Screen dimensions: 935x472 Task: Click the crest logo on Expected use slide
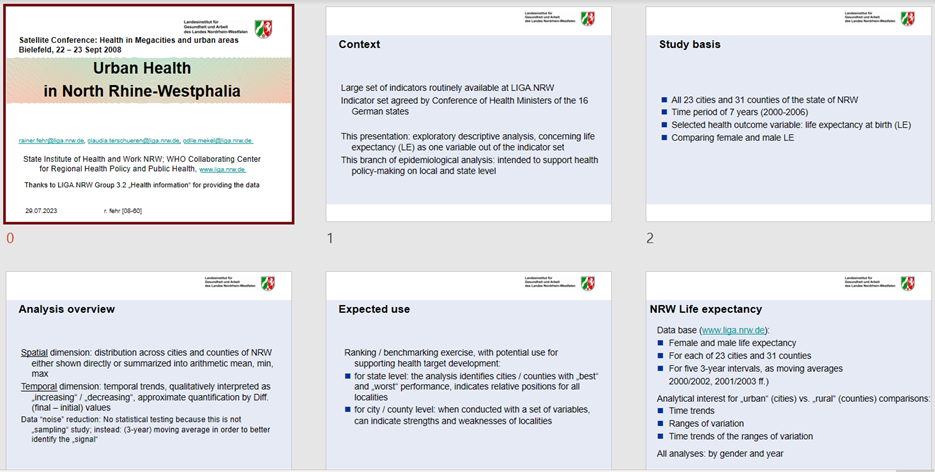point(588,283)
